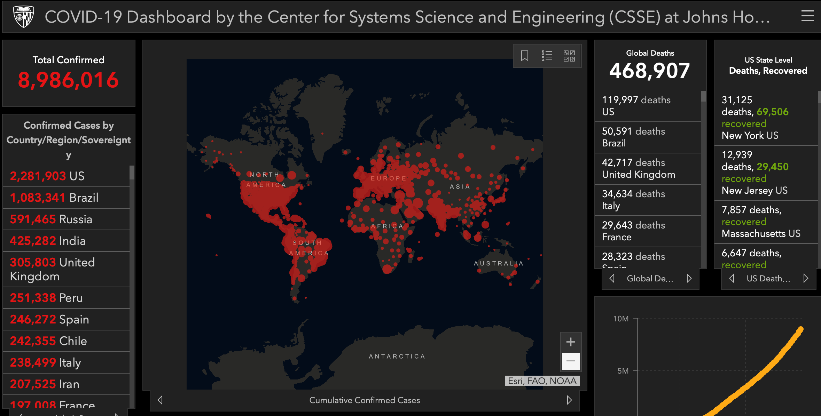821x416 pixels.
Task: Select the Global Deaths tab label
Action: [x=650, y=278]
